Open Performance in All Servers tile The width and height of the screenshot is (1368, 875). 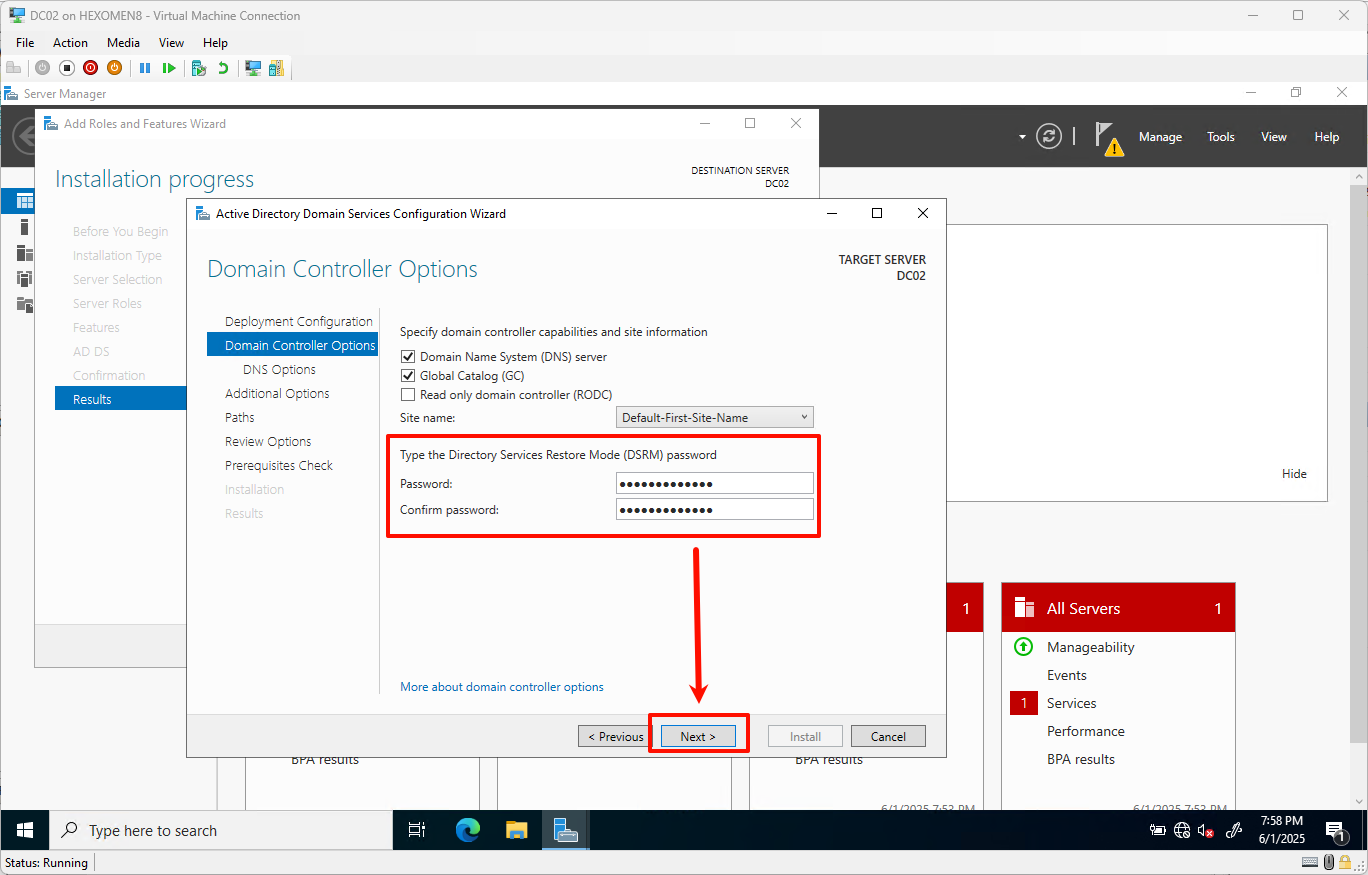(1085, 731)
